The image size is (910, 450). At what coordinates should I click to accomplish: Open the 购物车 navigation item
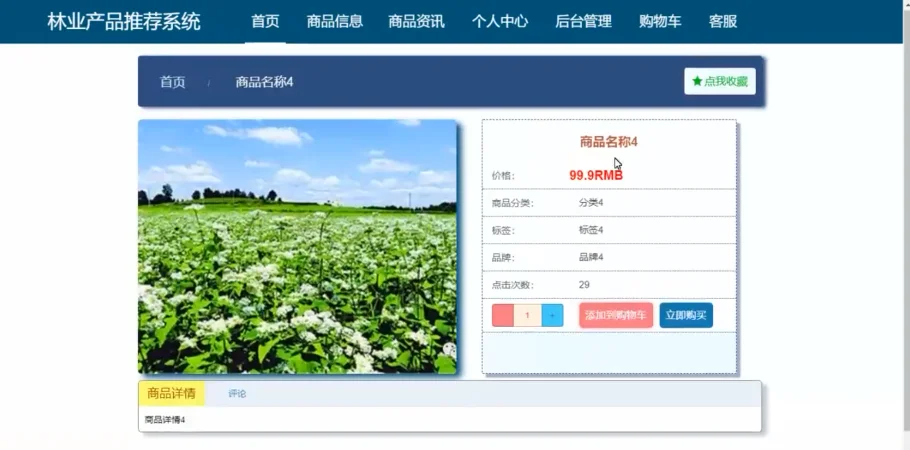coord(660,21)
